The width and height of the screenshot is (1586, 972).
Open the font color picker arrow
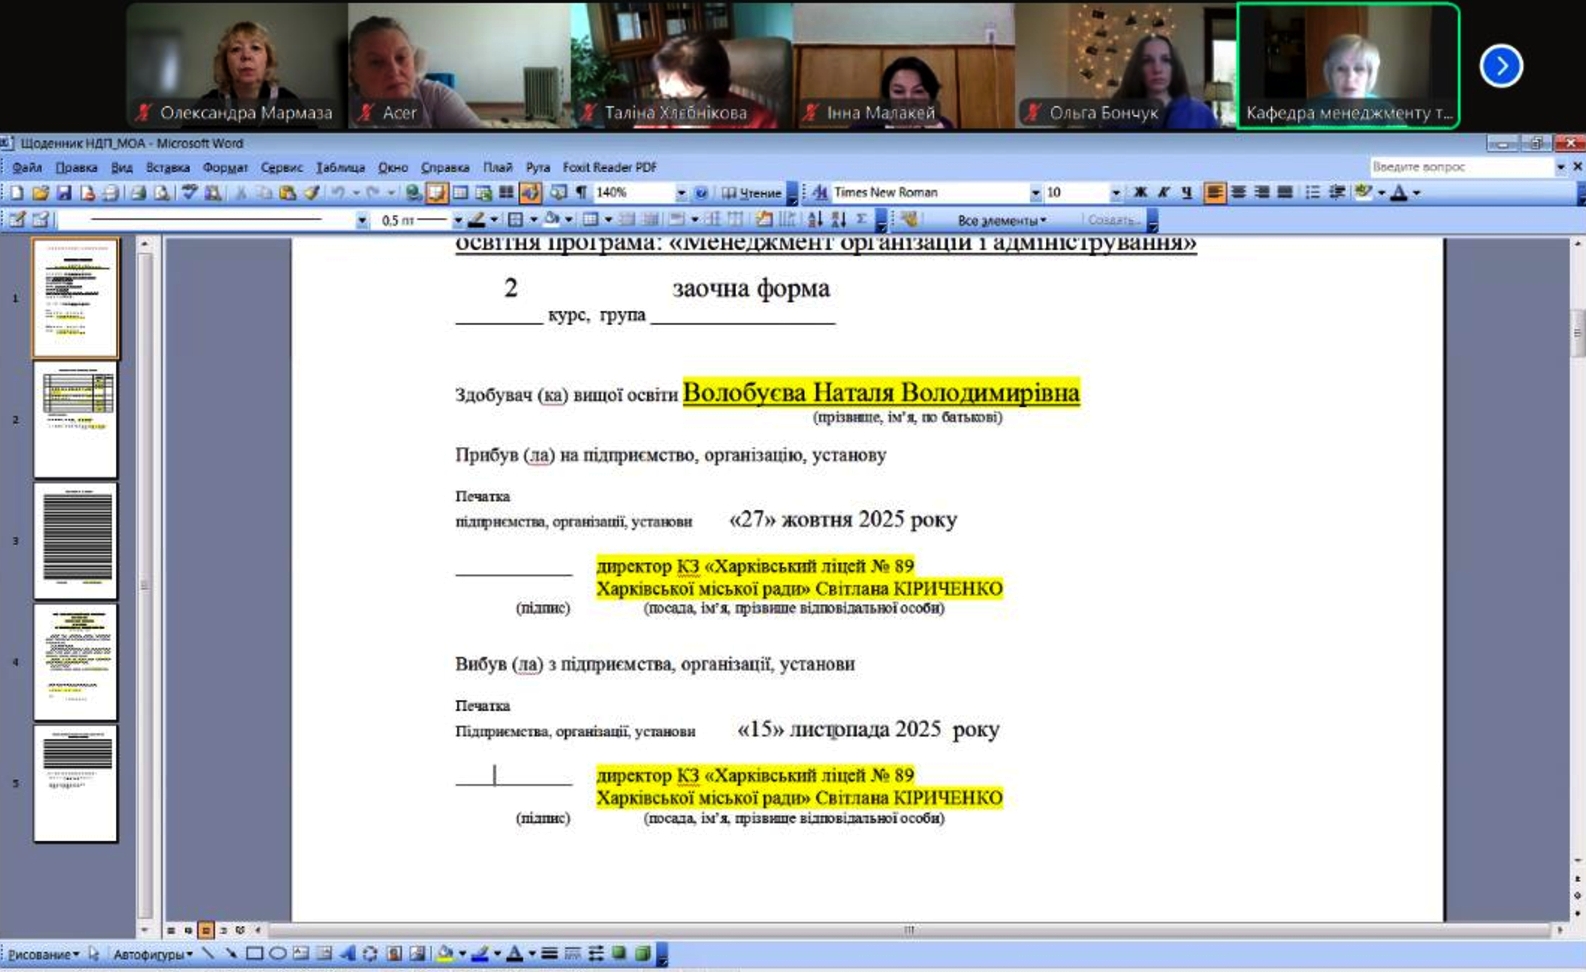pos(1417,193)
